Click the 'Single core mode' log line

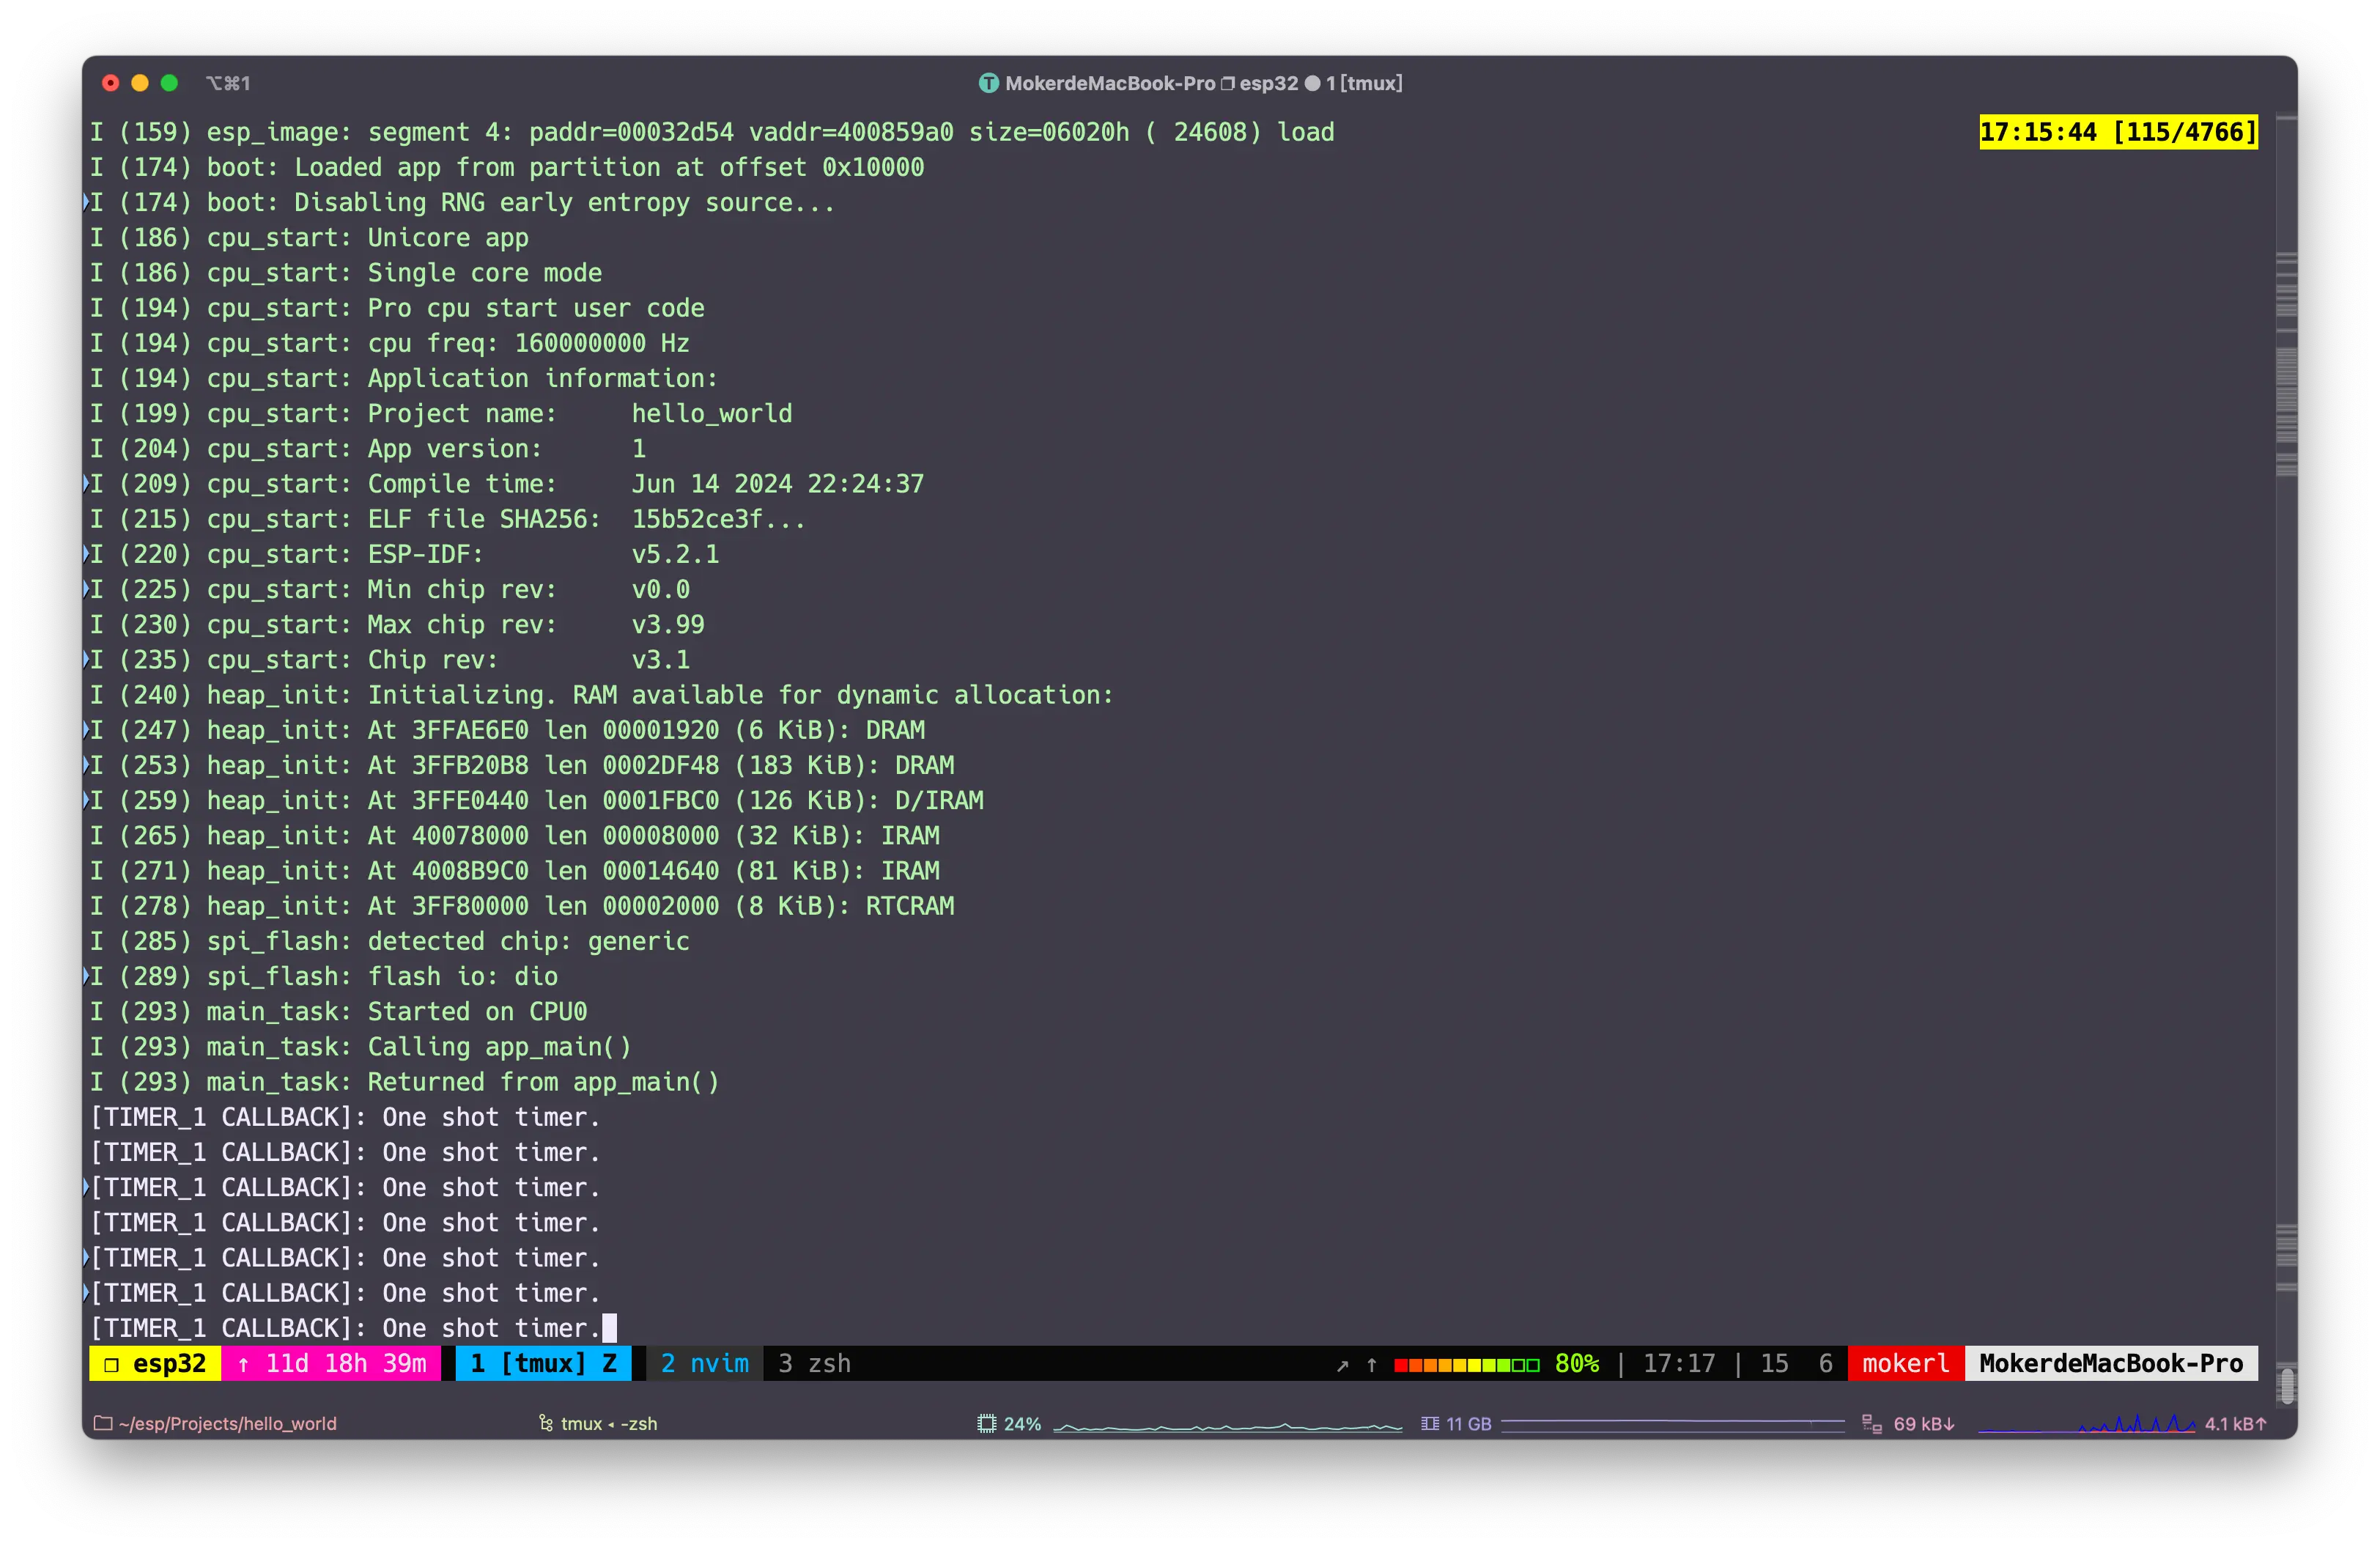(346, 273)
